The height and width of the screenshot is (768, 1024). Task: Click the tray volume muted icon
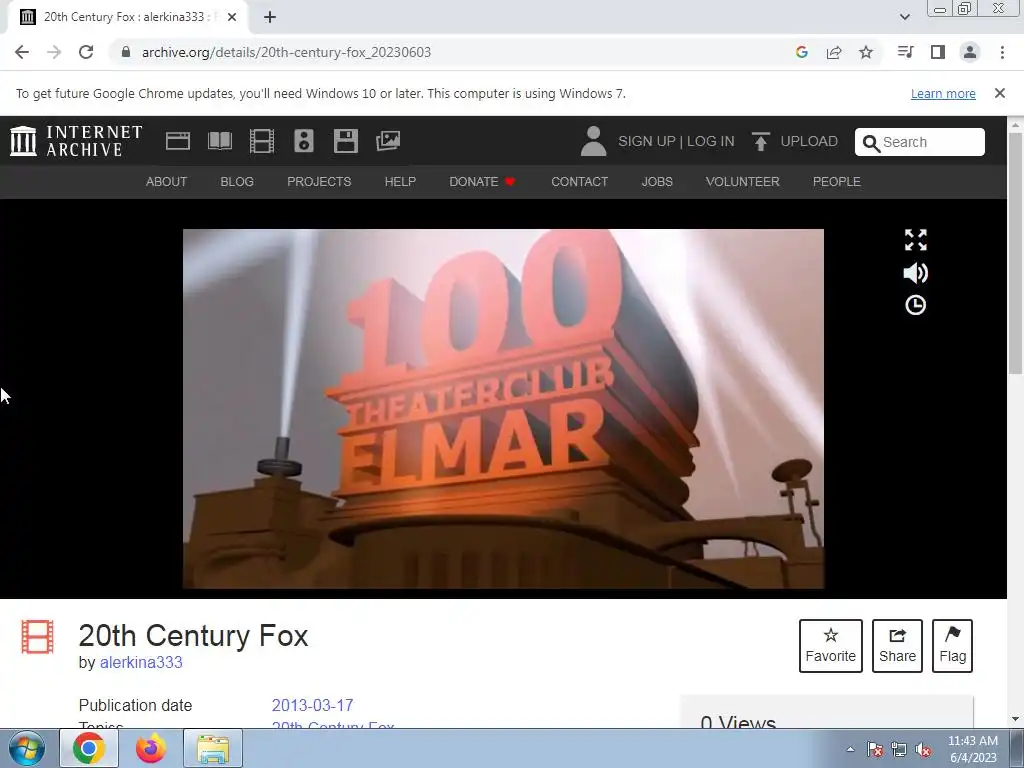click(923, 750)
